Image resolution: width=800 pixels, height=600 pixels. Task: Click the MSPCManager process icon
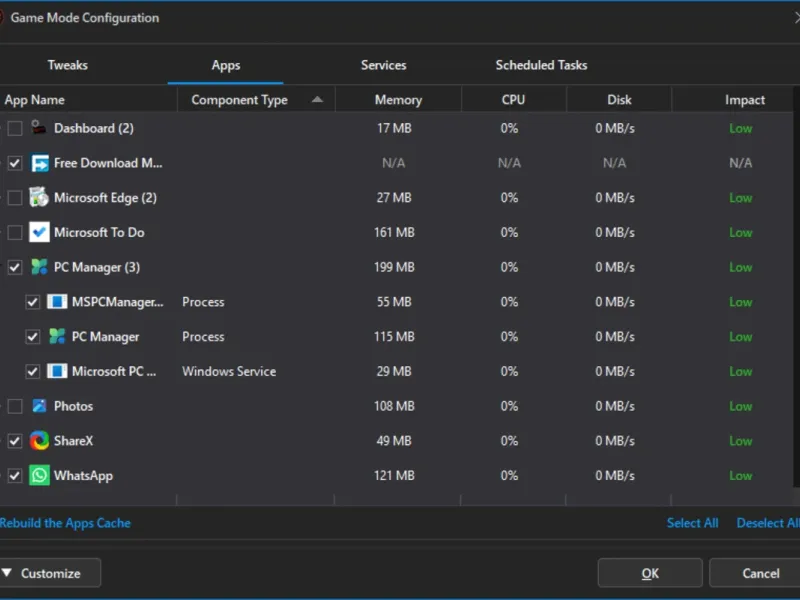57,302
